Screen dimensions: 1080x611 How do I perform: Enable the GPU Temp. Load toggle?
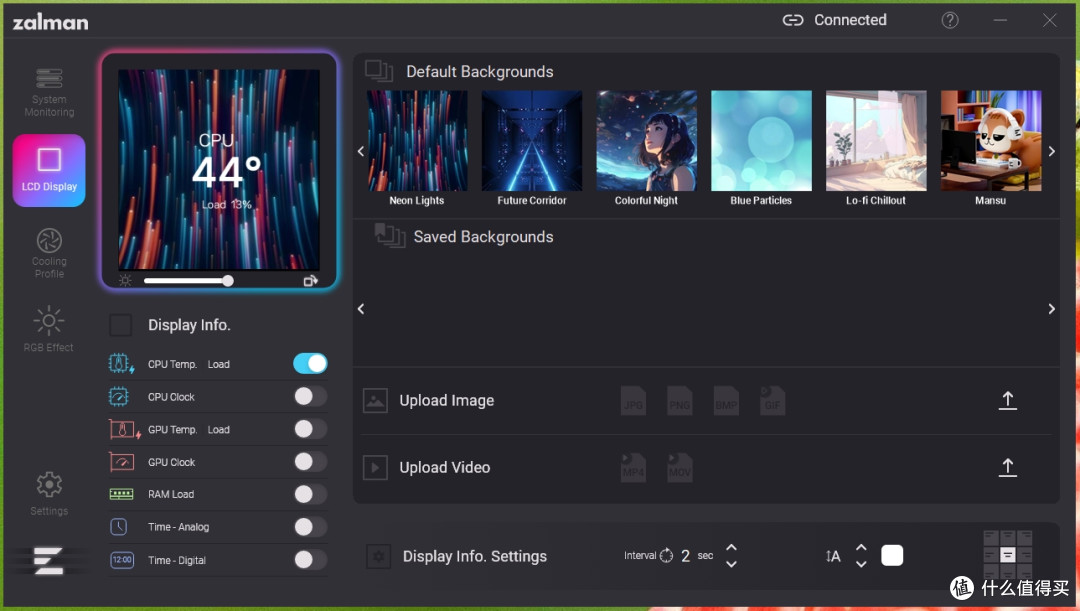(310, 428)
